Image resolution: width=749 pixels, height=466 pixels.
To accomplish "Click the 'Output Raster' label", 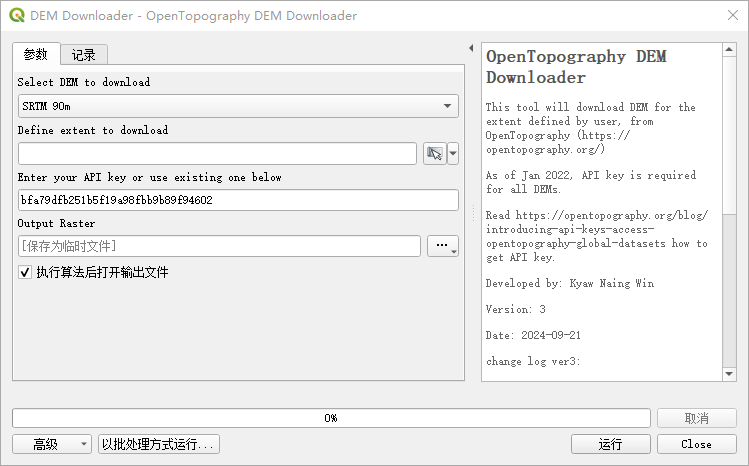I will click(x=56, y=223).
